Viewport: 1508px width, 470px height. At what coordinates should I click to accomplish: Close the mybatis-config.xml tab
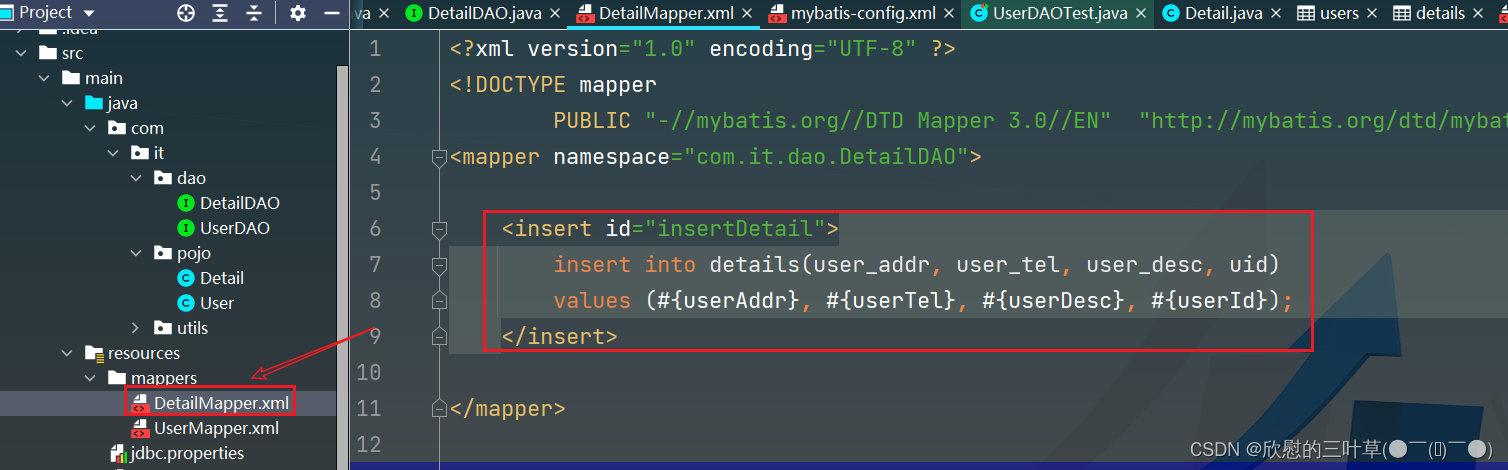(x=949, y=14)
